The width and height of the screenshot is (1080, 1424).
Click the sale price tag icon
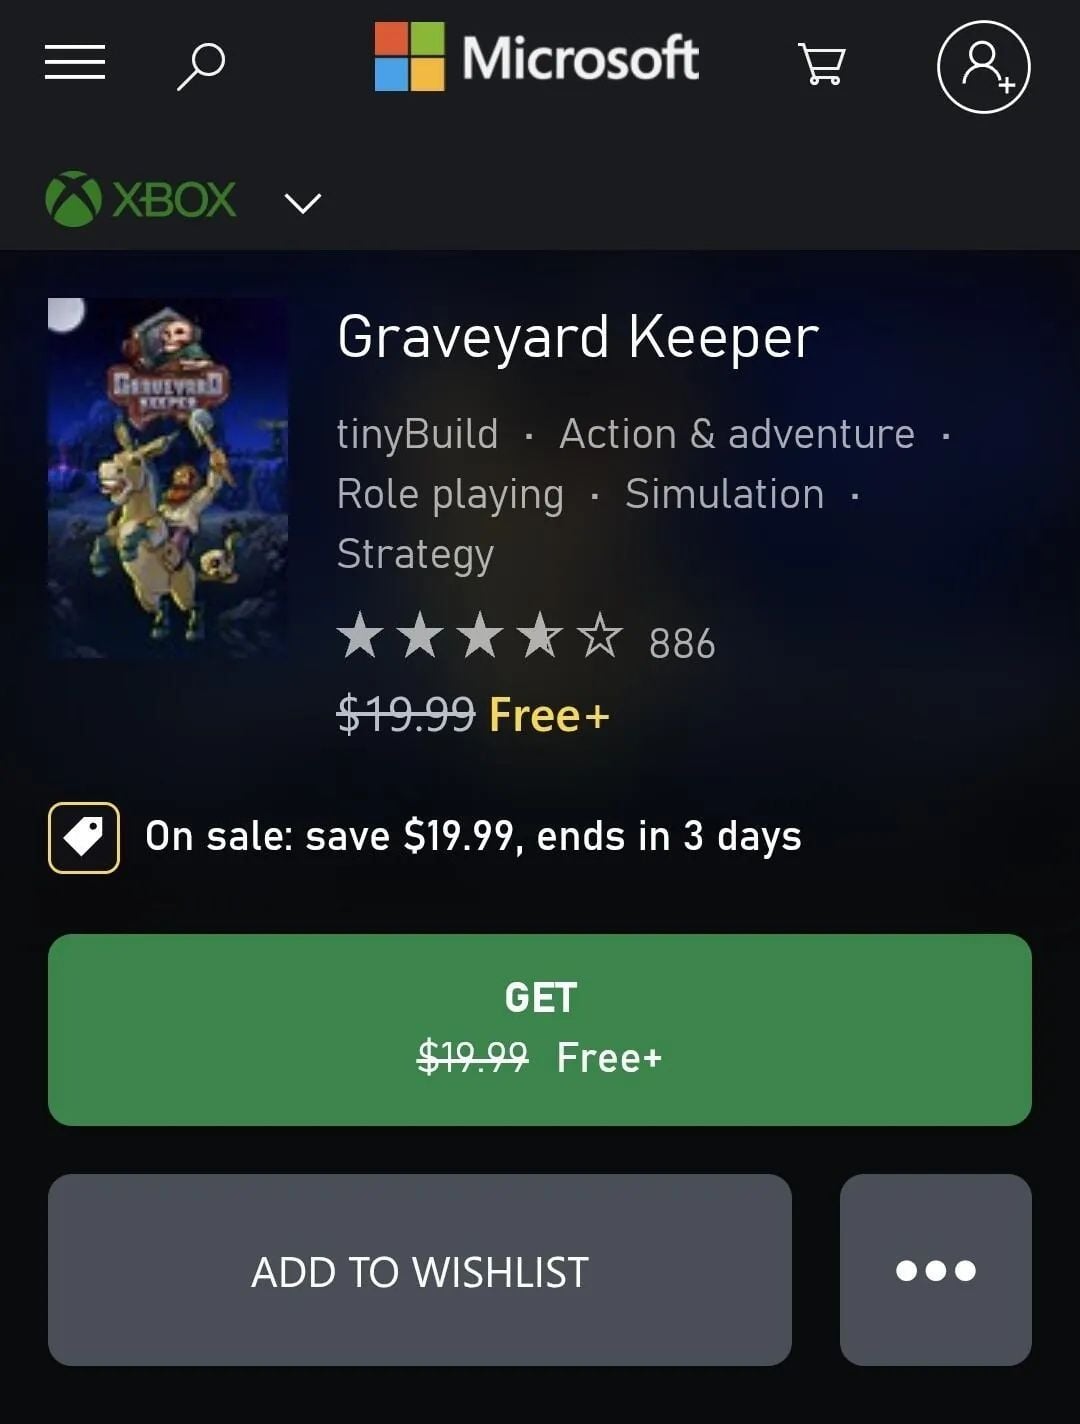(x=84, y=838)
